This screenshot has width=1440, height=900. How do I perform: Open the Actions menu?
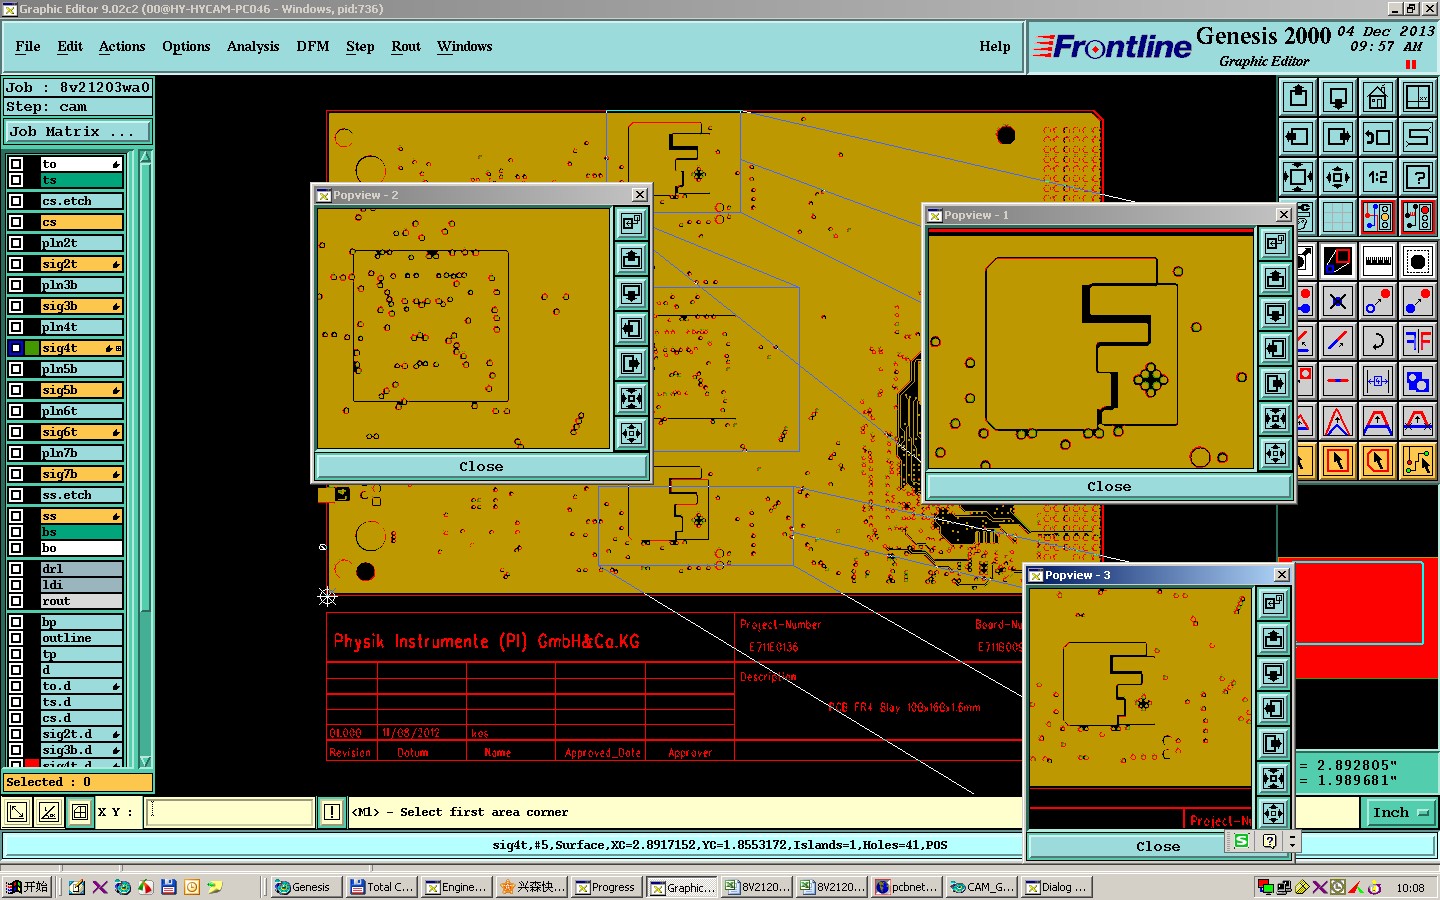click(x=122, y=46)
